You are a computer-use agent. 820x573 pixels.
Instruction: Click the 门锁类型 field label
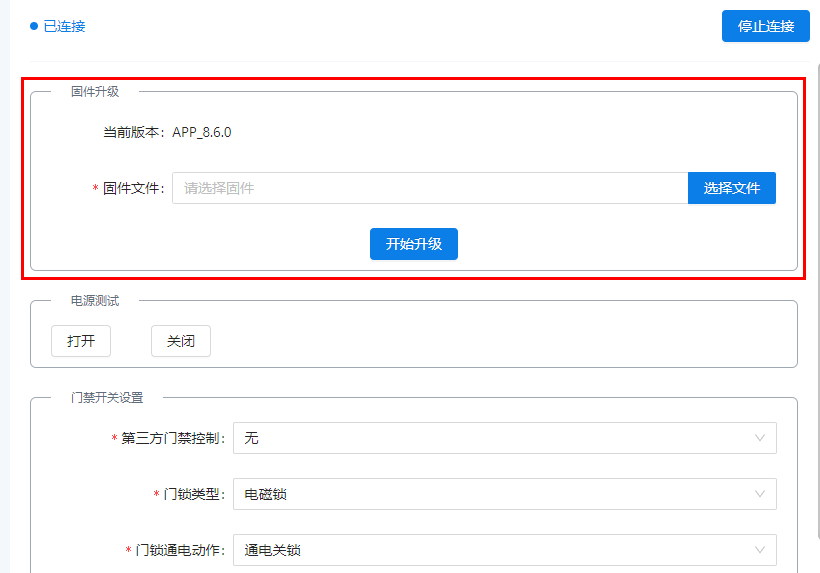click(x=194, y=494)
